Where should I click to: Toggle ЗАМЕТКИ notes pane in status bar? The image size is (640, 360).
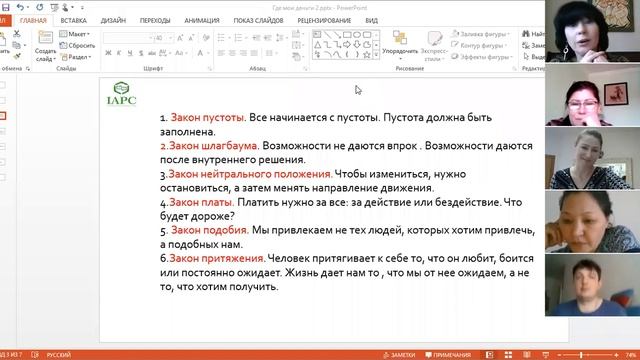click(399, 355)
